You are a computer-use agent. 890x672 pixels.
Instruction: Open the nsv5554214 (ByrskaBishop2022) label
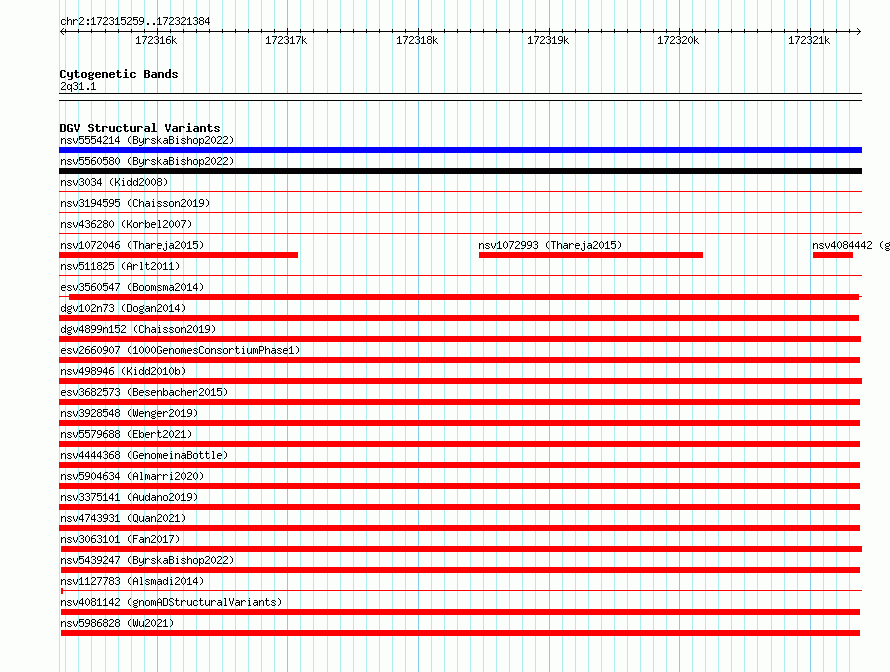147,140
